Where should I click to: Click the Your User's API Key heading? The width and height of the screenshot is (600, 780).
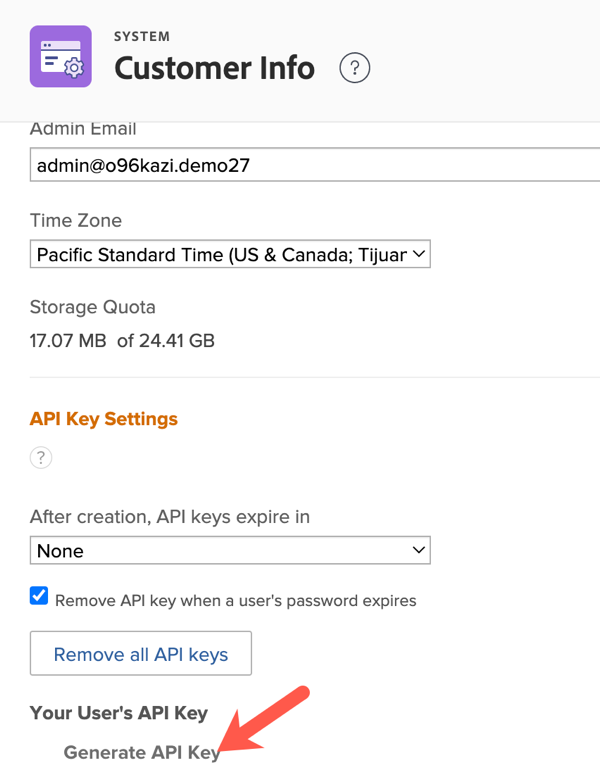(118, 713)
